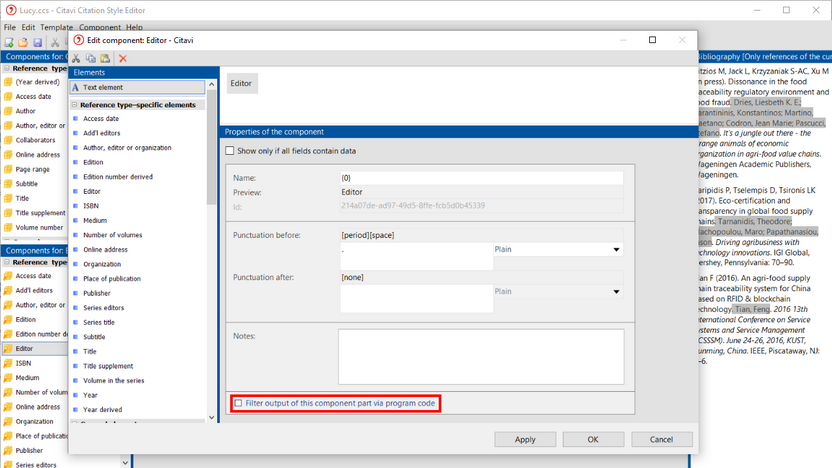Click Page range component in main window
The width and height of the screenshot is (832, 468).
[32, 169]
